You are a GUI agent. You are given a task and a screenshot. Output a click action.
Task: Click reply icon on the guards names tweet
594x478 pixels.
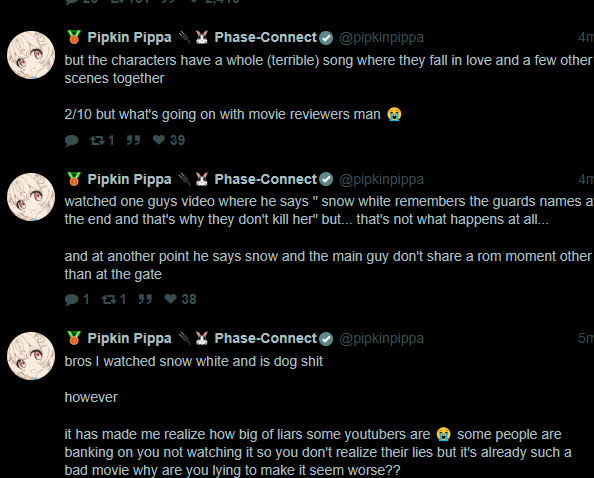(x=72, y=300)
